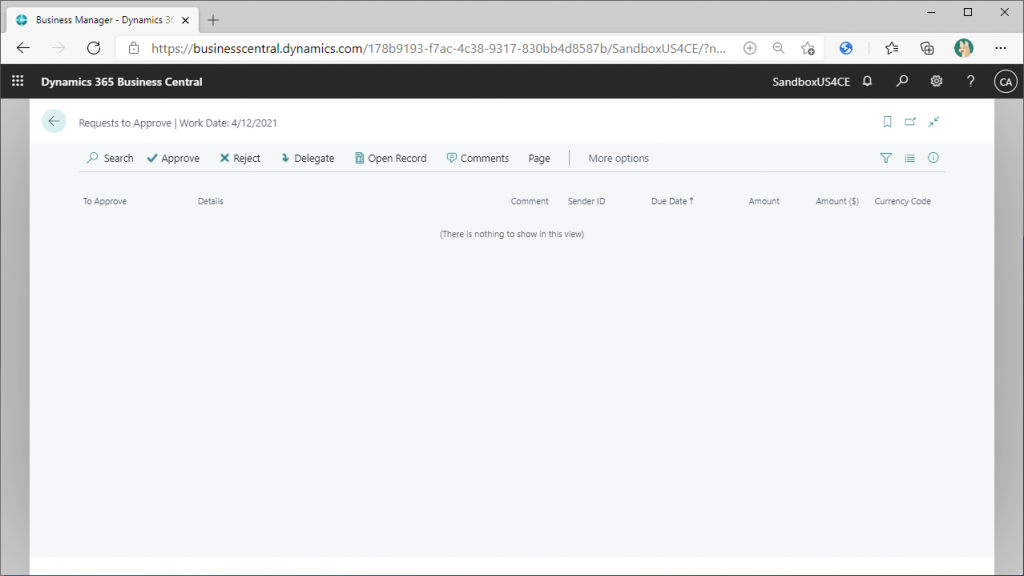
Task: Collapse the page with the diagonal arrows icon
Action: (x=934, y=122)
